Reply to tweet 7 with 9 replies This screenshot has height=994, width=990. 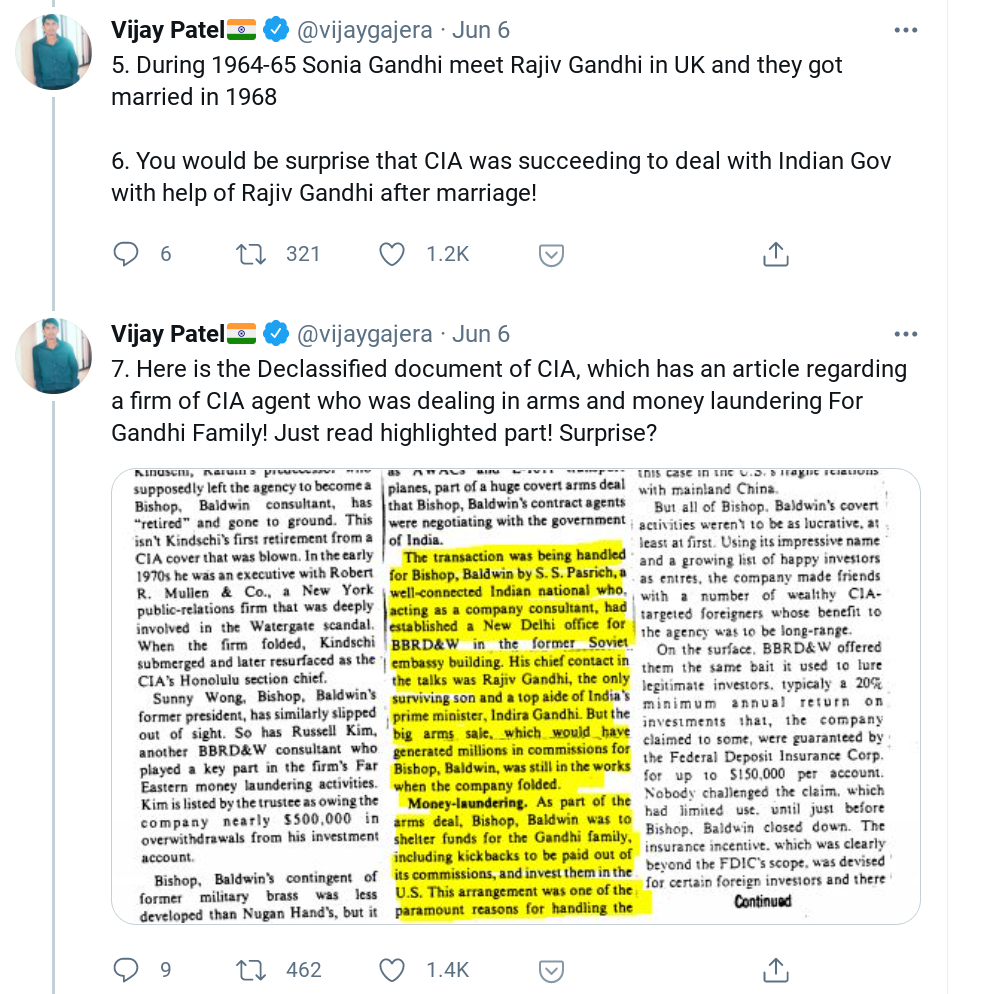click(x=125, y=970)
